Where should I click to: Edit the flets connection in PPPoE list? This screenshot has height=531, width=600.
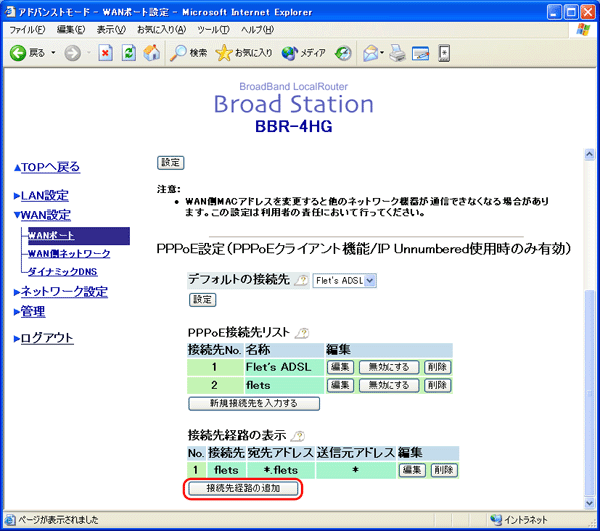pos(341,385)
